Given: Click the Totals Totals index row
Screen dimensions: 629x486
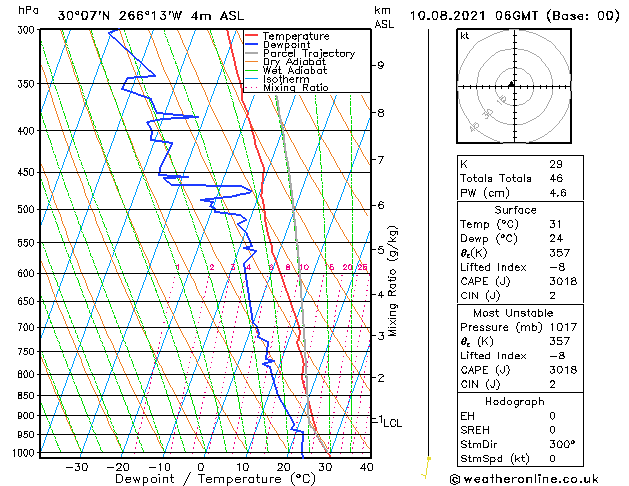Looking at the screenshot, I should coord(520,178).
